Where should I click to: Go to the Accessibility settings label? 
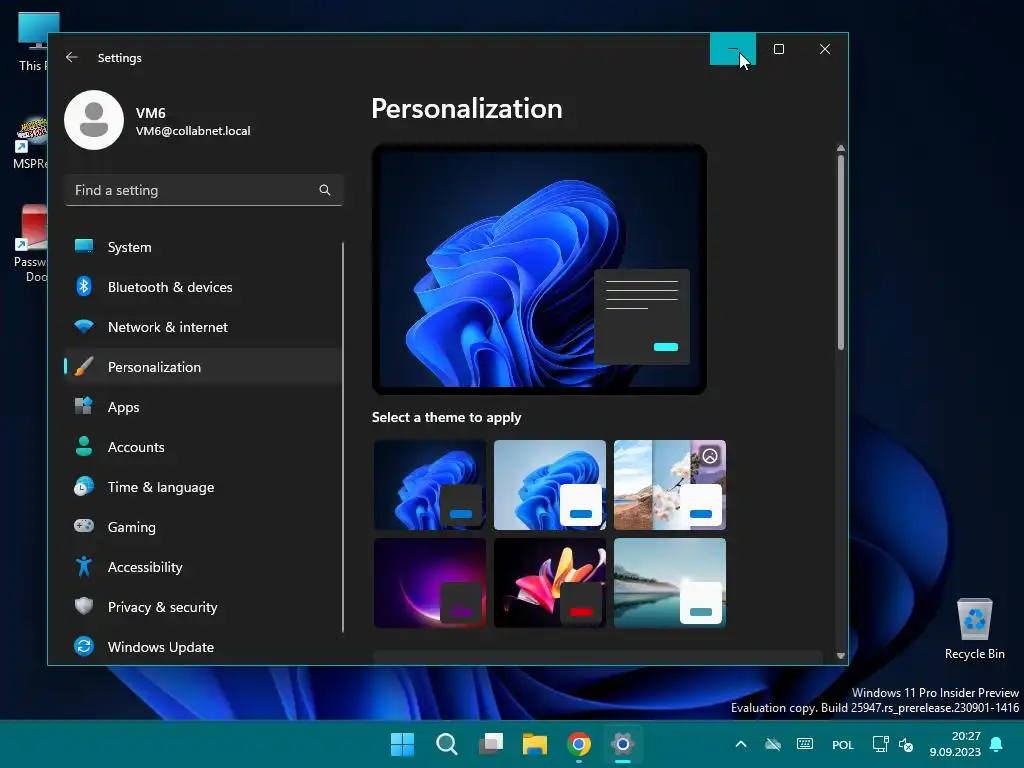[x=145, y=568]
